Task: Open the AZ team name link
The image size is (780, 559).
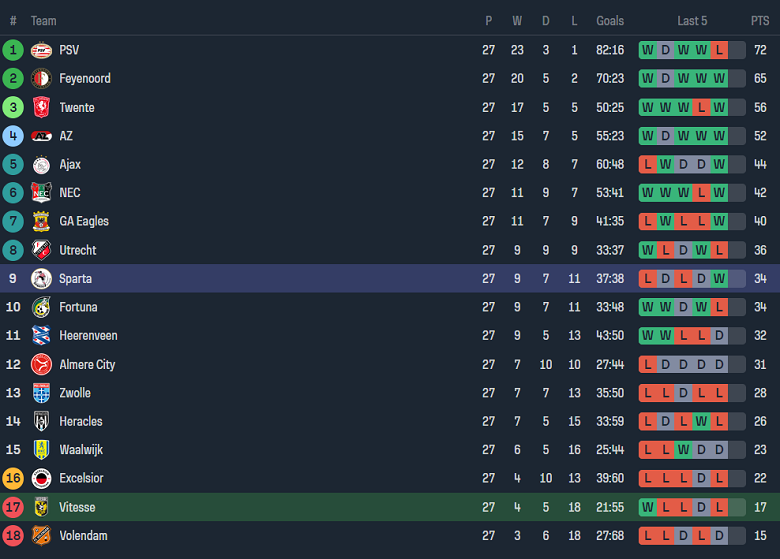Action: 66,136
